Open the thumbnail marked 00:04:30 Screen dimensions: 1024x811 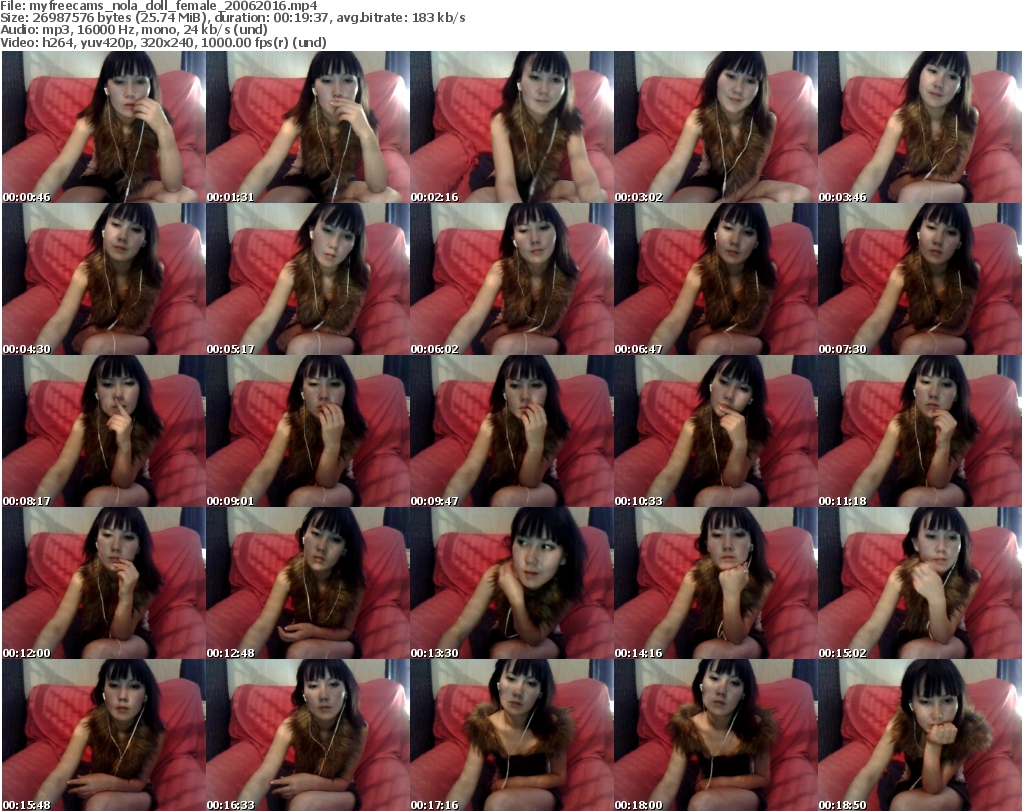pos(104,279)
